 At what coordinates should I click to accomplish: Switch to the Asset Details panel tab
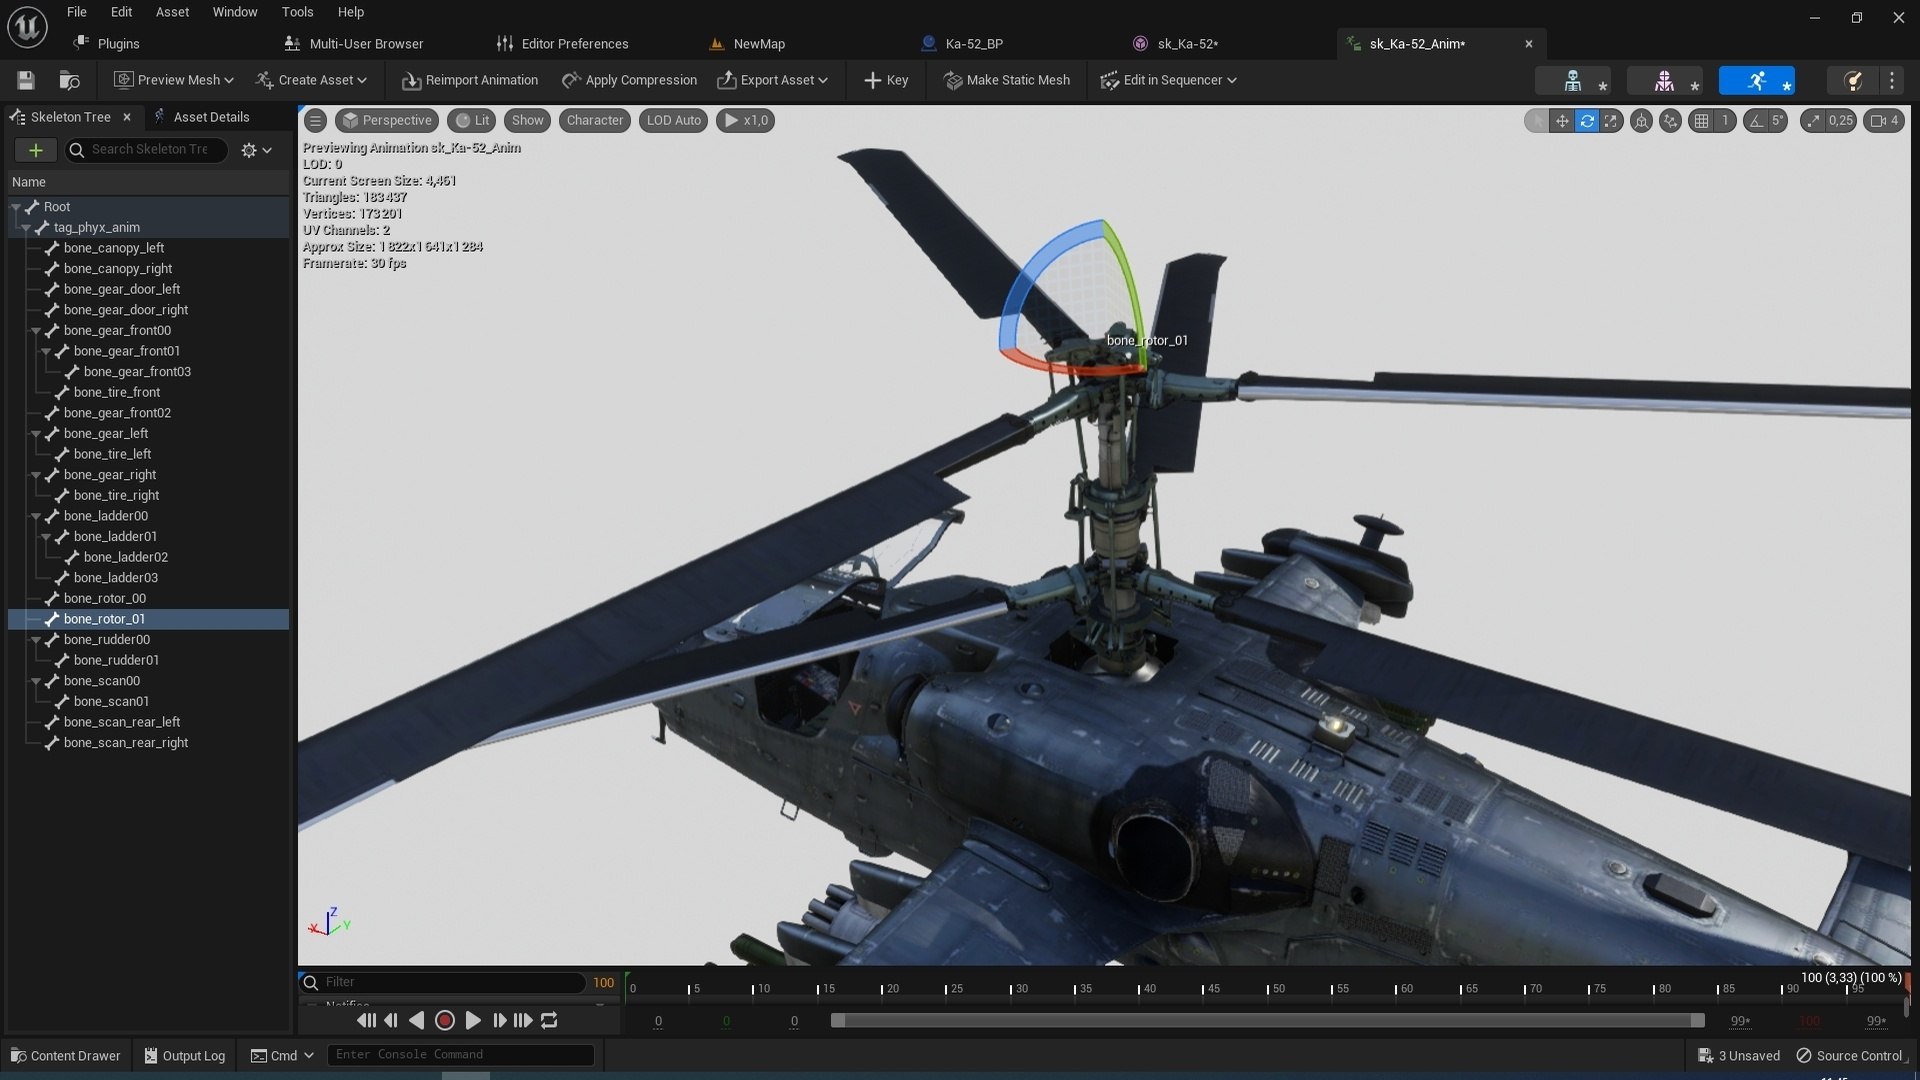[201, 117]
